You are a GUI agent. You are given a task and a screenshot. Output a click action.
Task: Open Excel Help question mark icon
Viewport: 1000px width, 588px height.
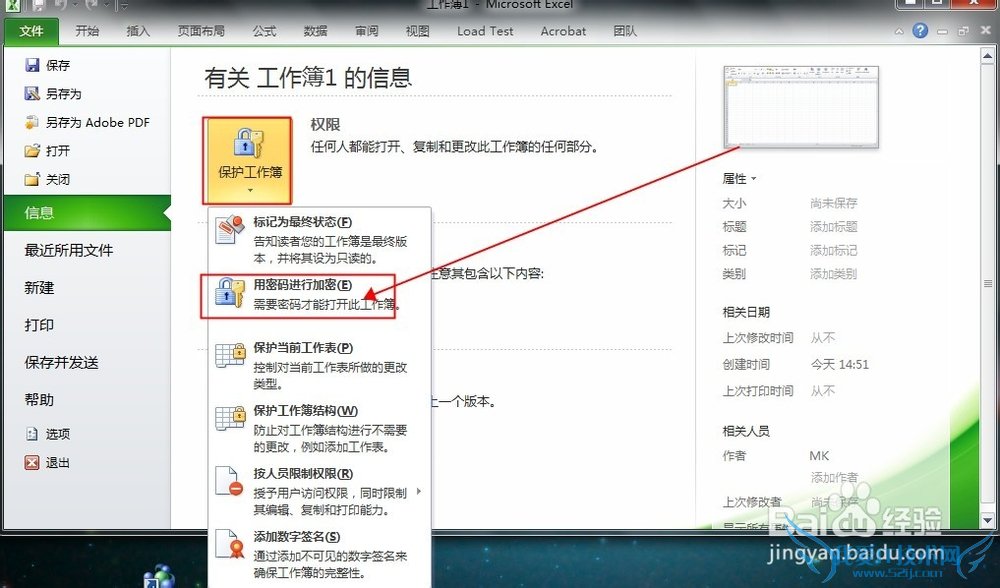click(x=920, y=31)
